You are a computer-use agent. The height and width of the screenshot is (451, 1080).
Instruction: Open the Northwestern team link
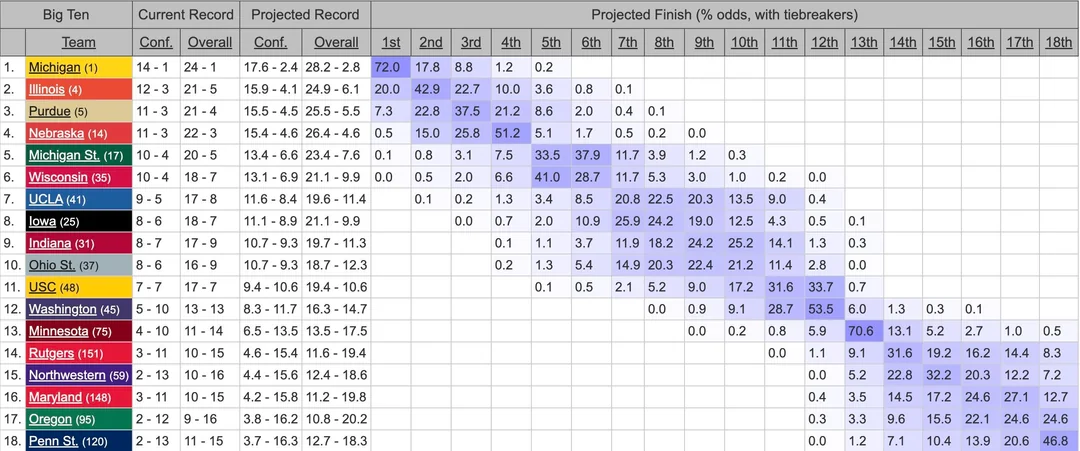point(67,375)
